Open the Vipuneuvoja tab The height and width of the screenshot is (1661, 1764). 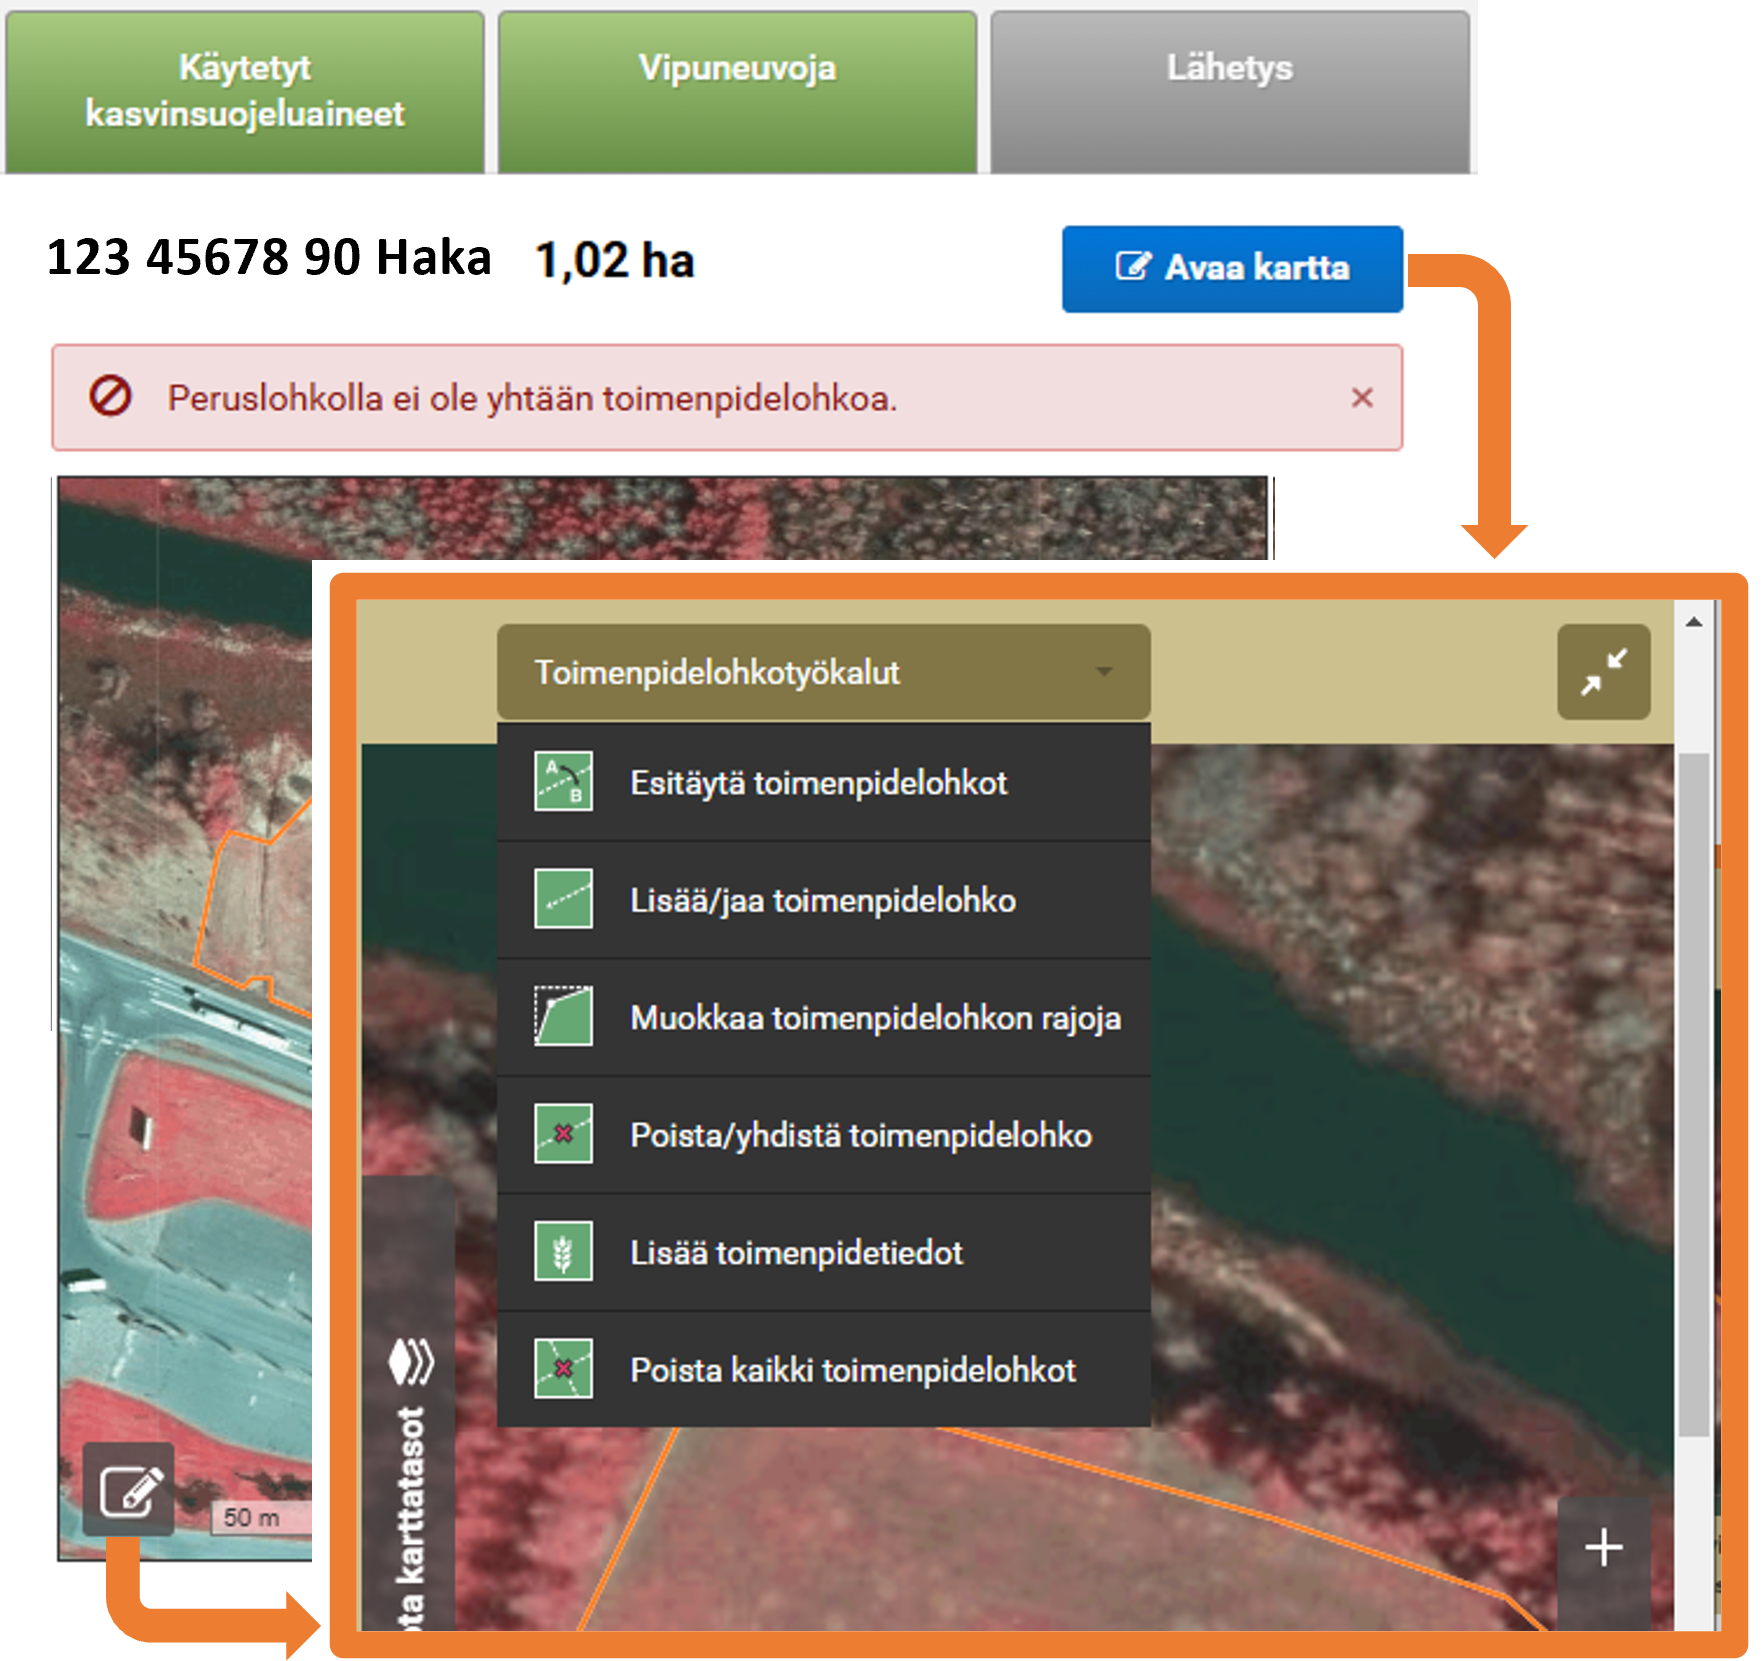pos(737,92)
